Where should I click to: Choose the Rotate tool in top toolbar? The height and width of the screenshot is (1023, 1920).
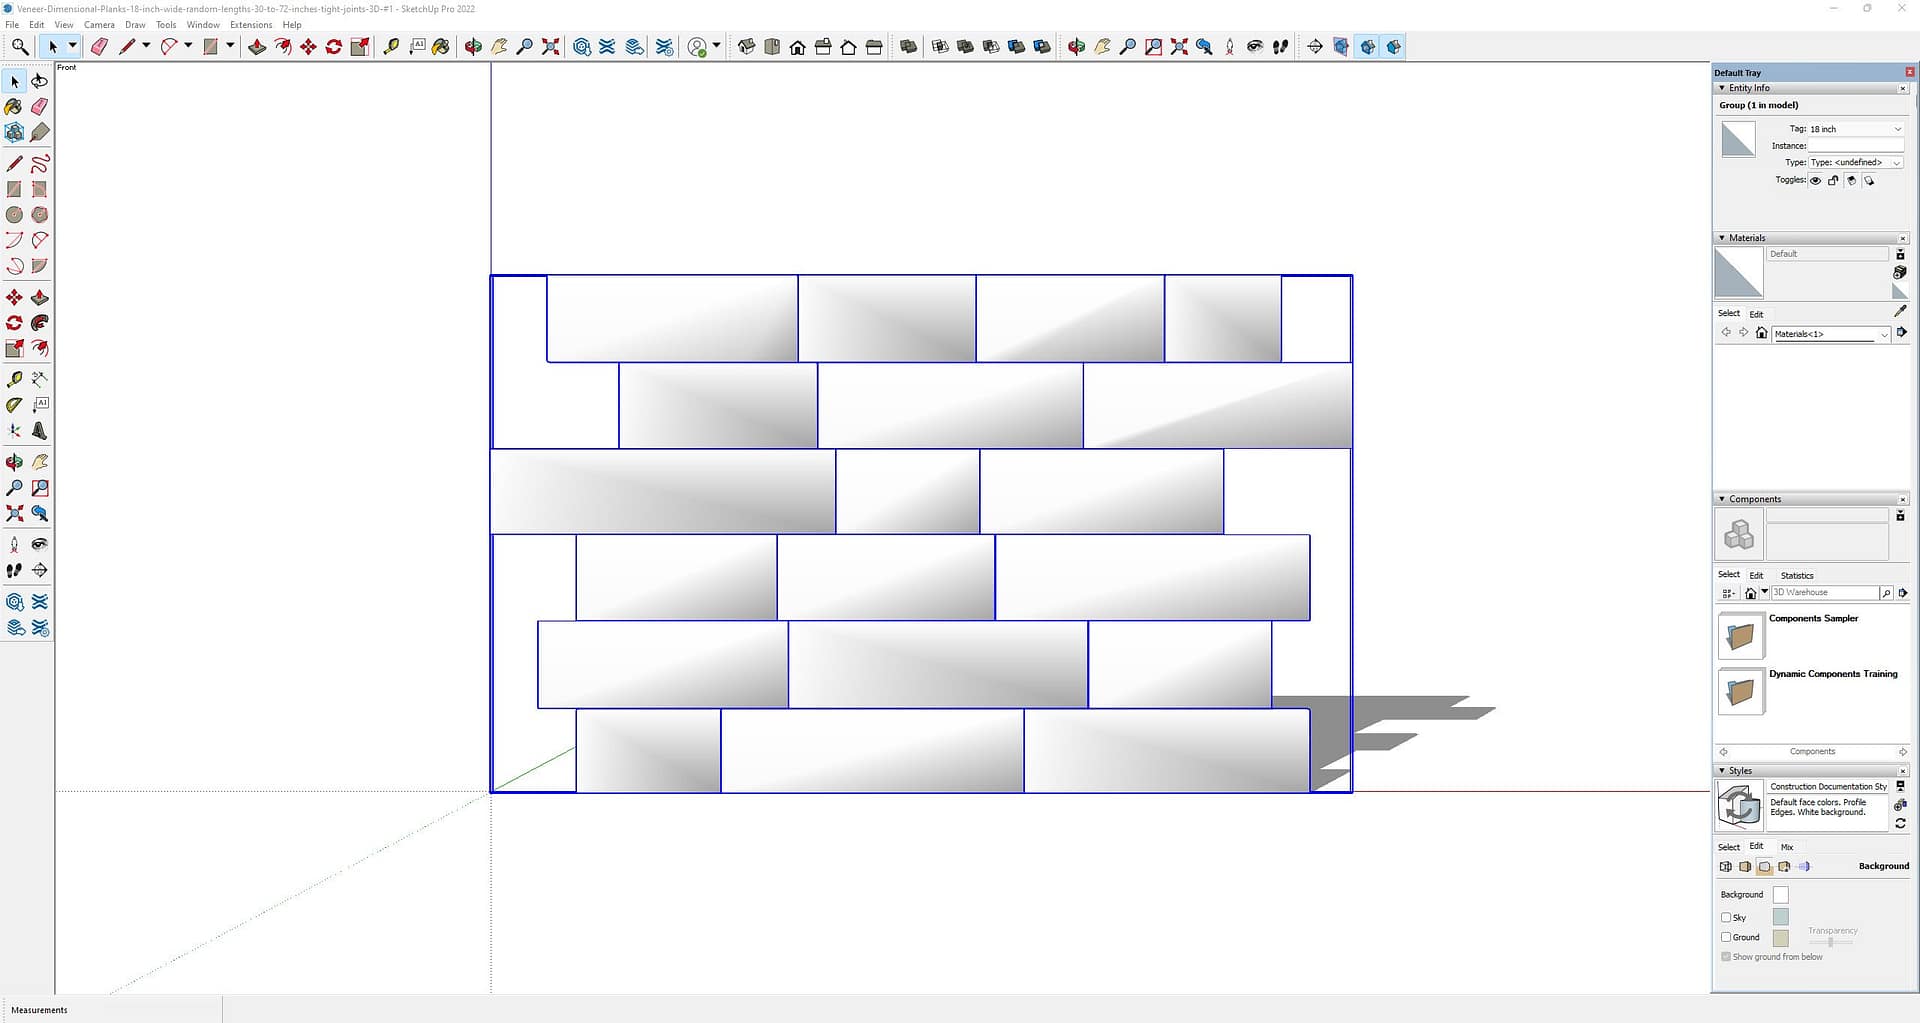pyautogui.click(x=334, y=47)
